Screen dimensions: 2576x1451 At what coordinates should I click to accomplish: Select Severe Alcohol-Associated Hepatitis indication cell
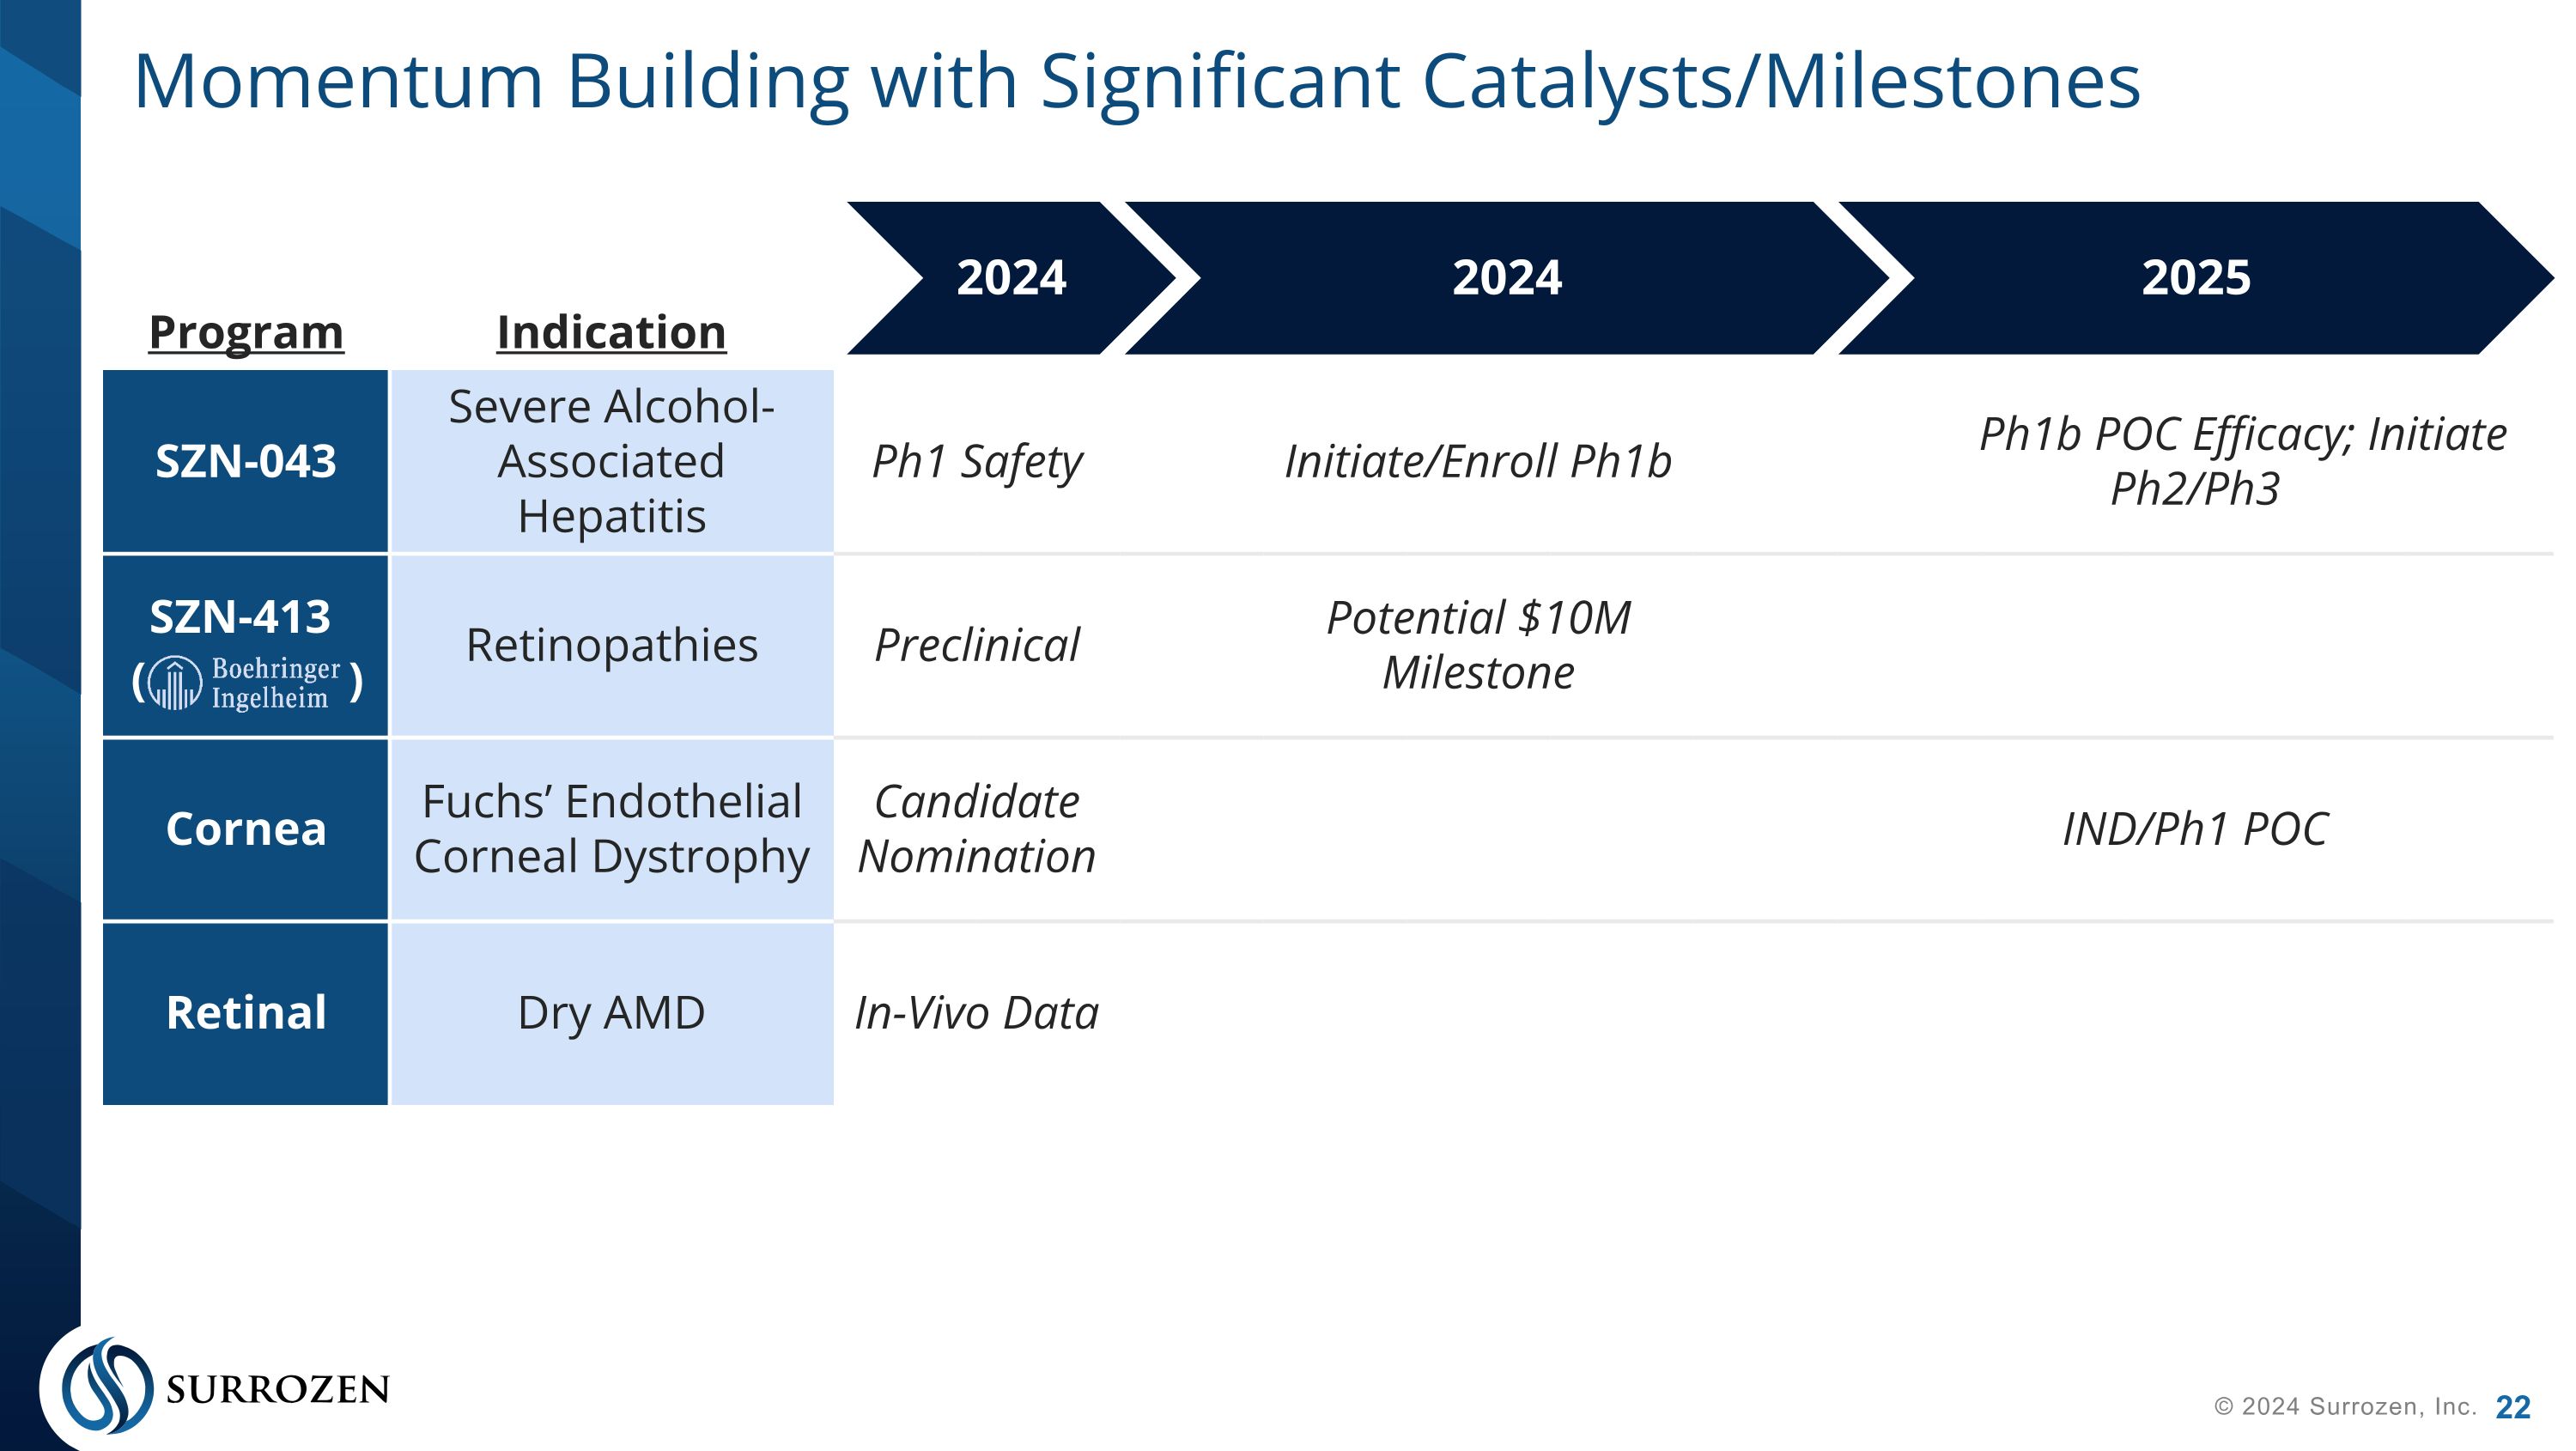click(612, 461)
